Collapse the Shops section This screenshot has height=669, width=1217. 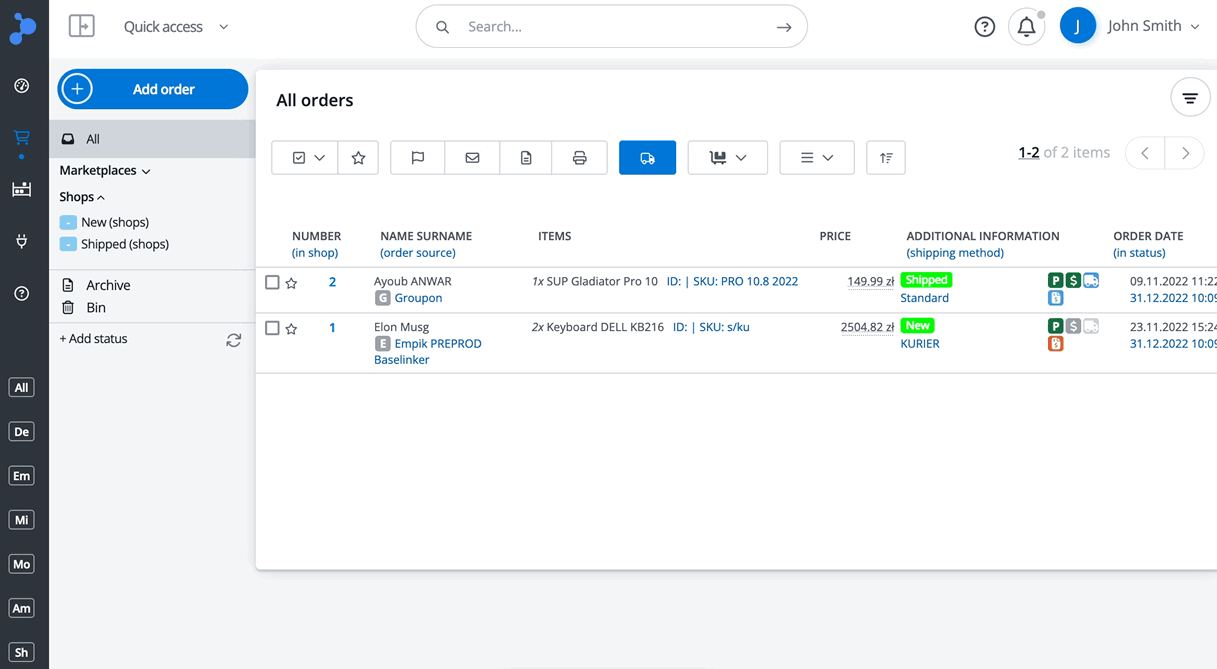click(82, 197)
